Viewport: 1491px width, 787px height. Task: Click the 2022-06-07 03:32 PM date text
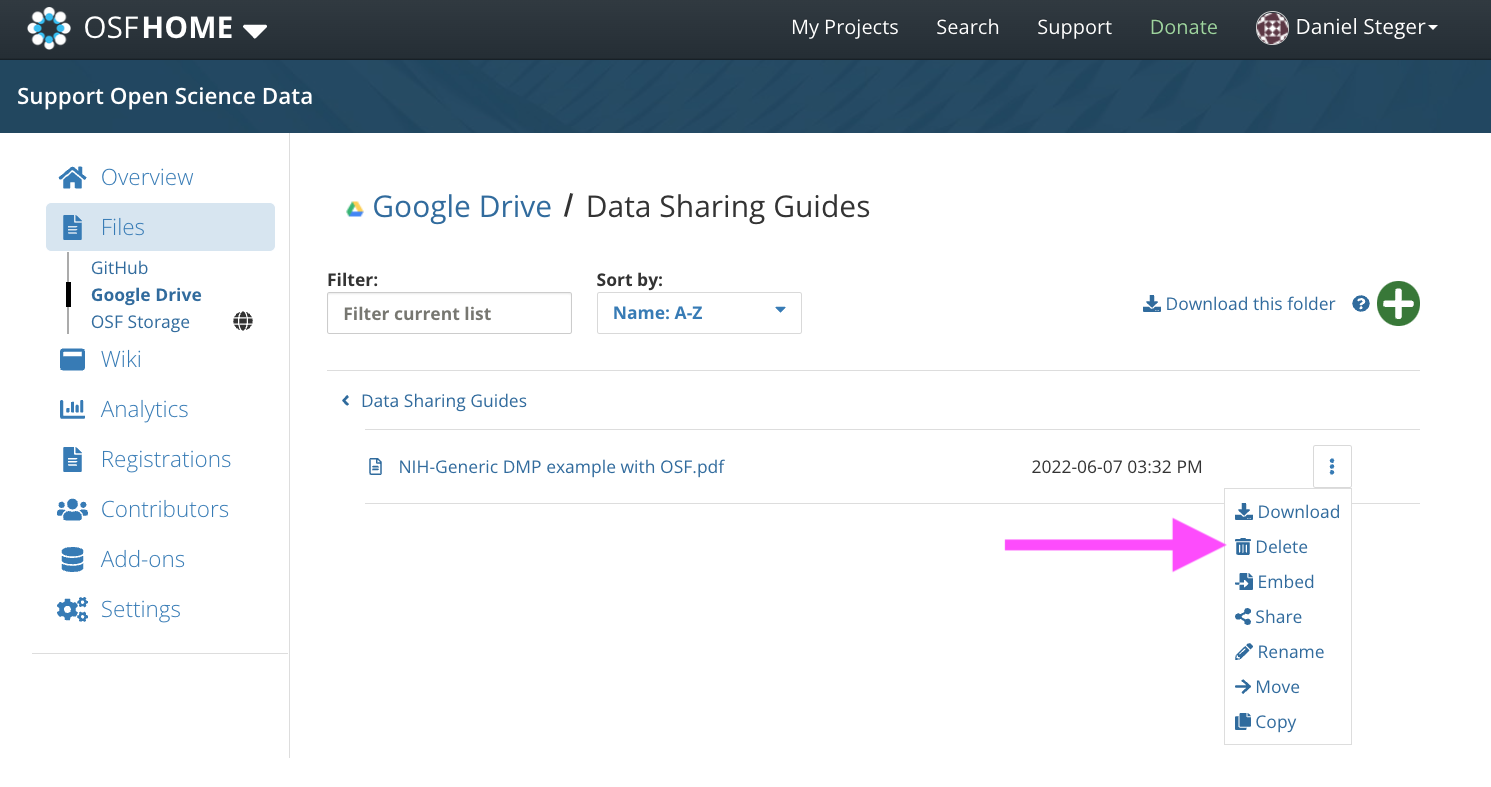(x=1117, y=467)
